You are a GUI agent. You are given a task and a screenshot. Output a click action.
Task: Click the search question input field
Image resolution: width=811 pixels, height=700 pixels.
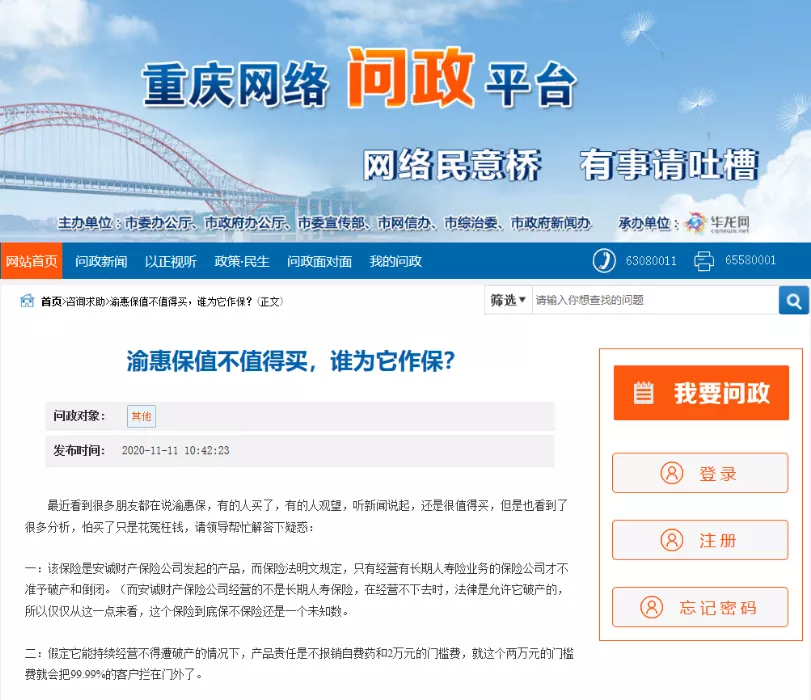tap(654, 300)
